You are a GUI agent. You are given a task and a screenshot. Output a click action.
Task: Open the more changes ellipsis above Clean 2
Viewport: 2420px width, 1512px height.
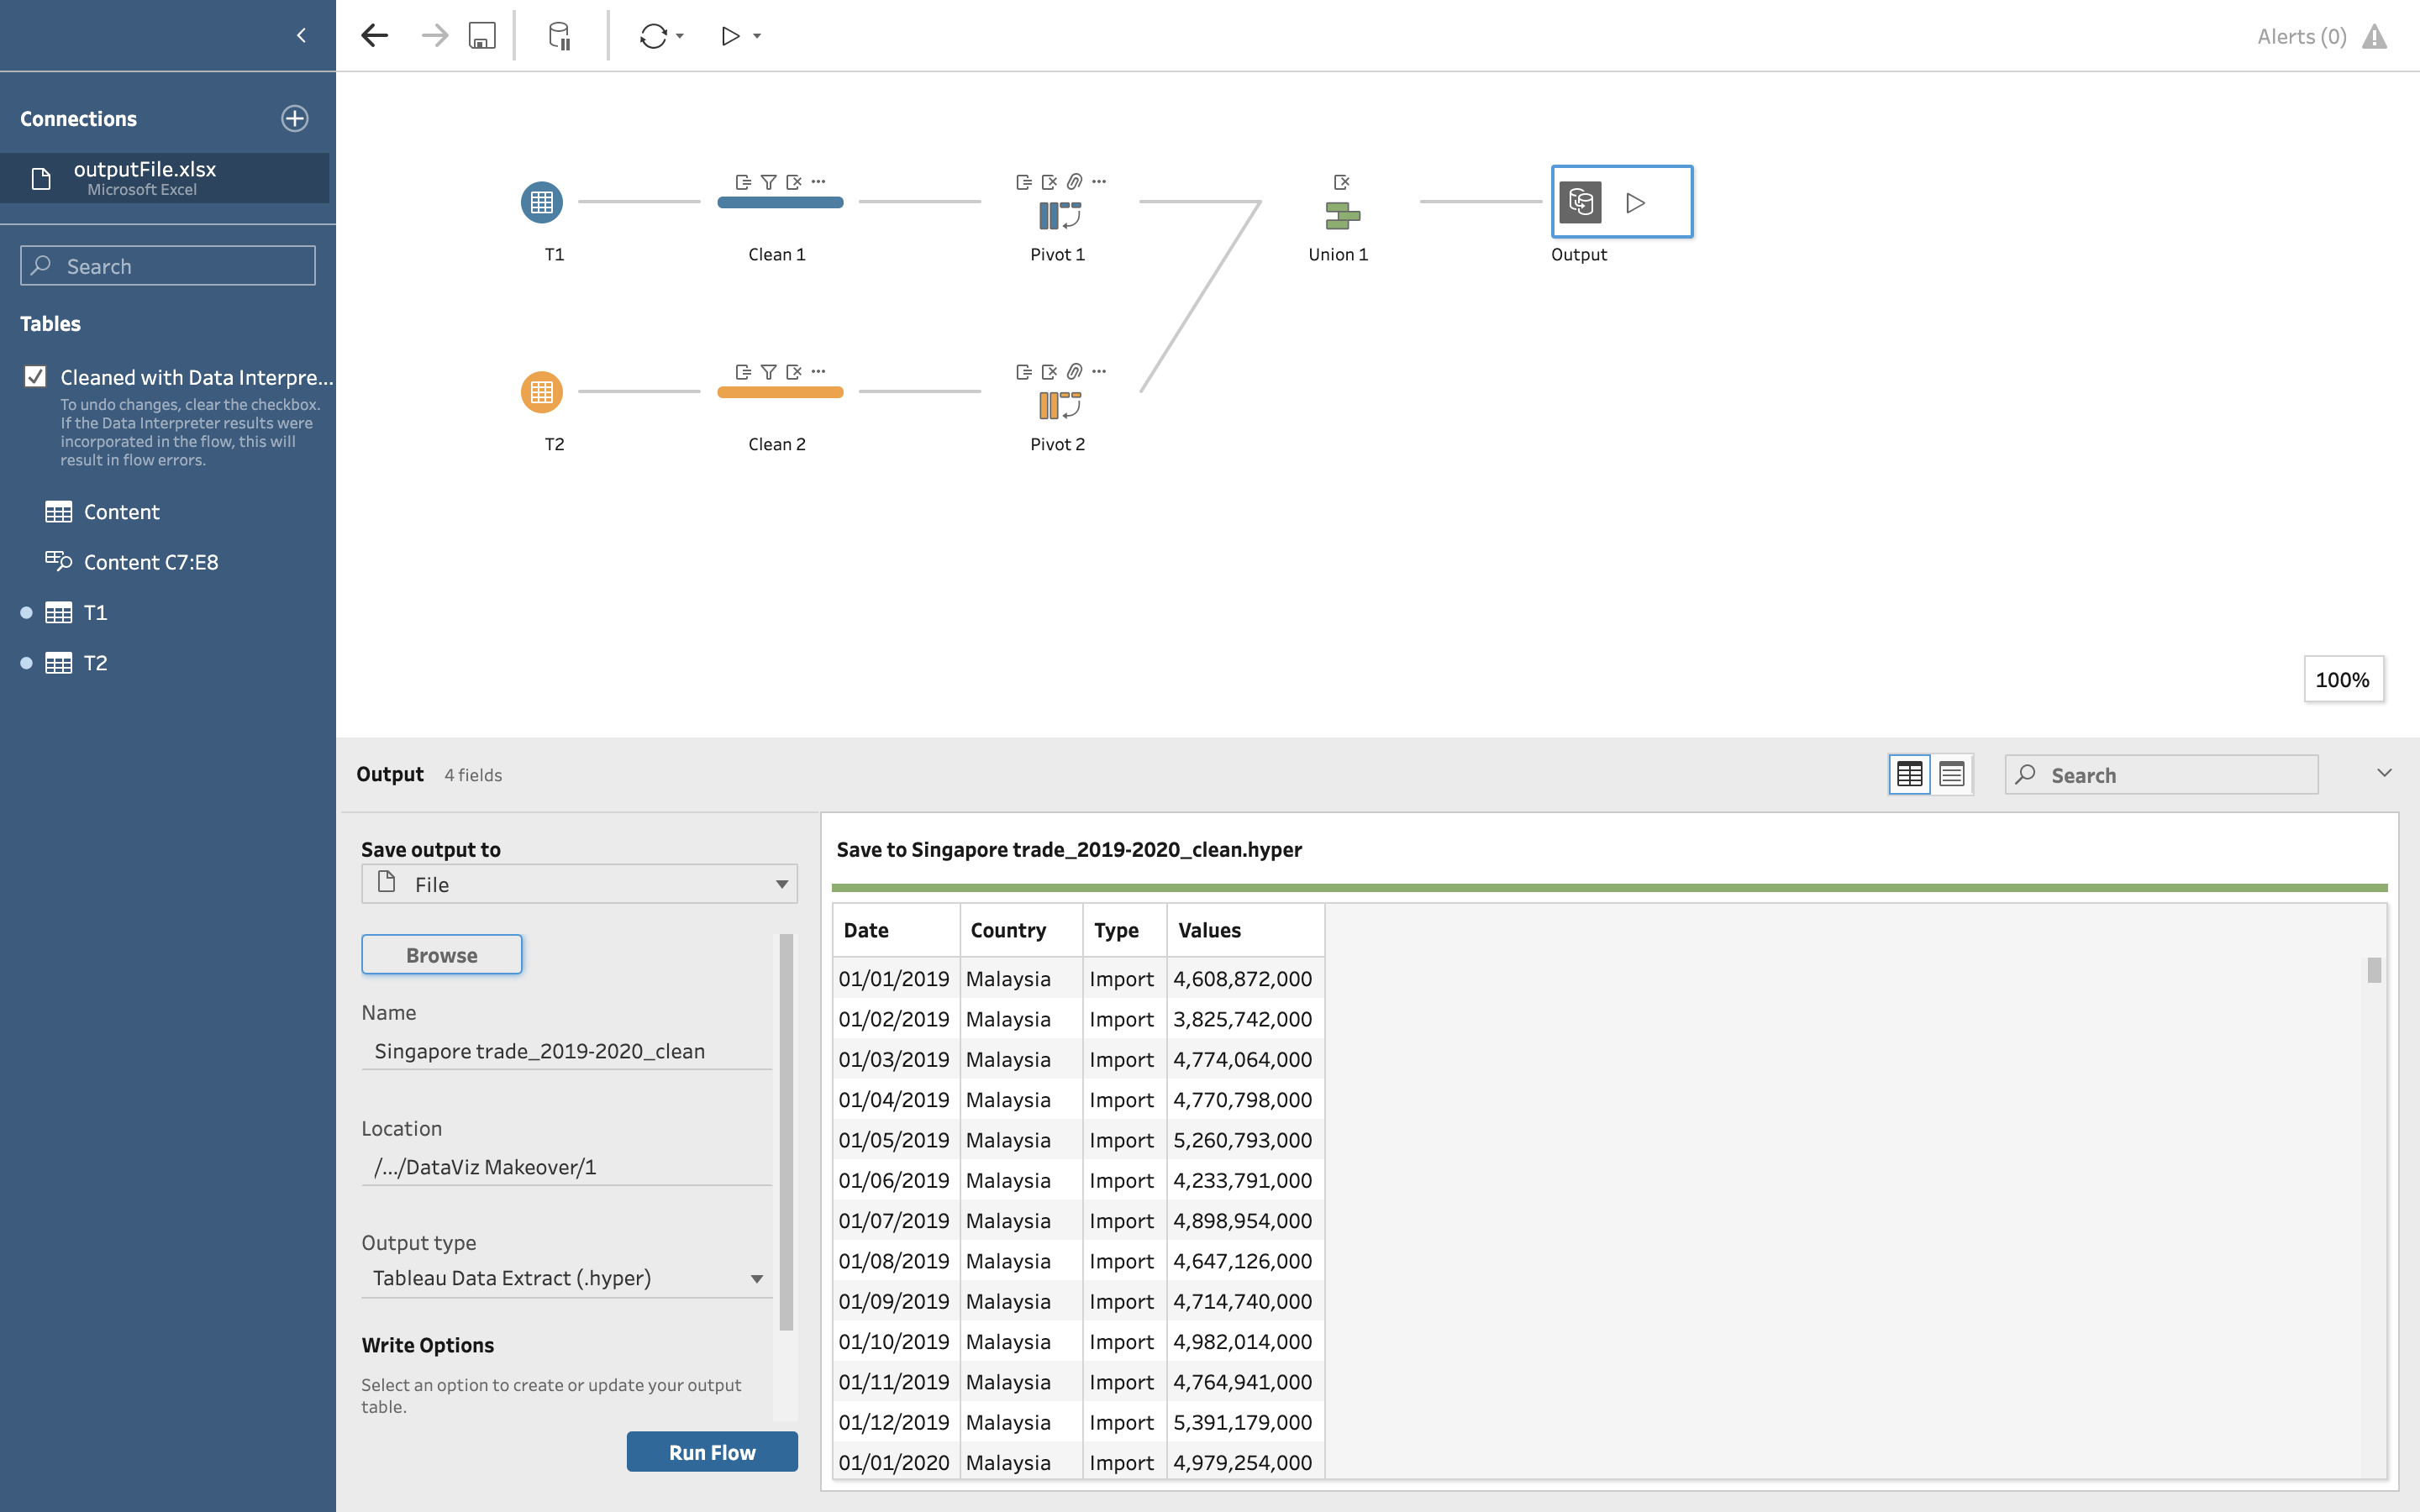pos(819,371)
